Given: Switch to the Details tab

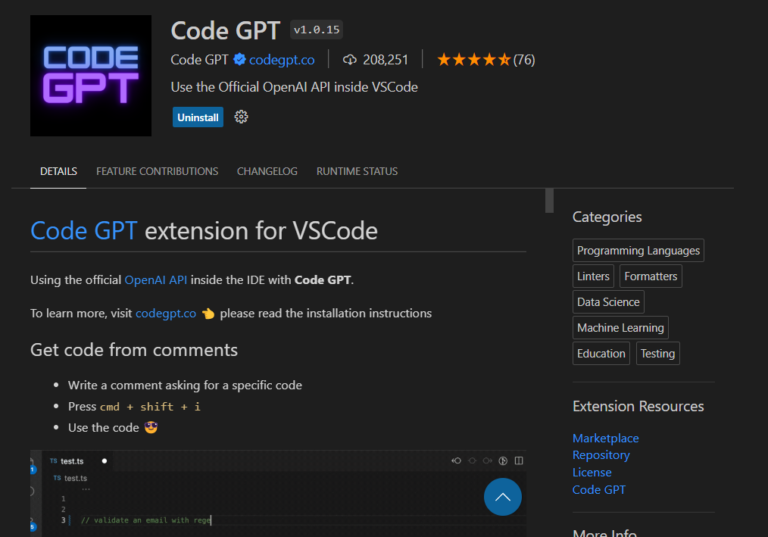Looking at the screenshot, I should [58, 171].
